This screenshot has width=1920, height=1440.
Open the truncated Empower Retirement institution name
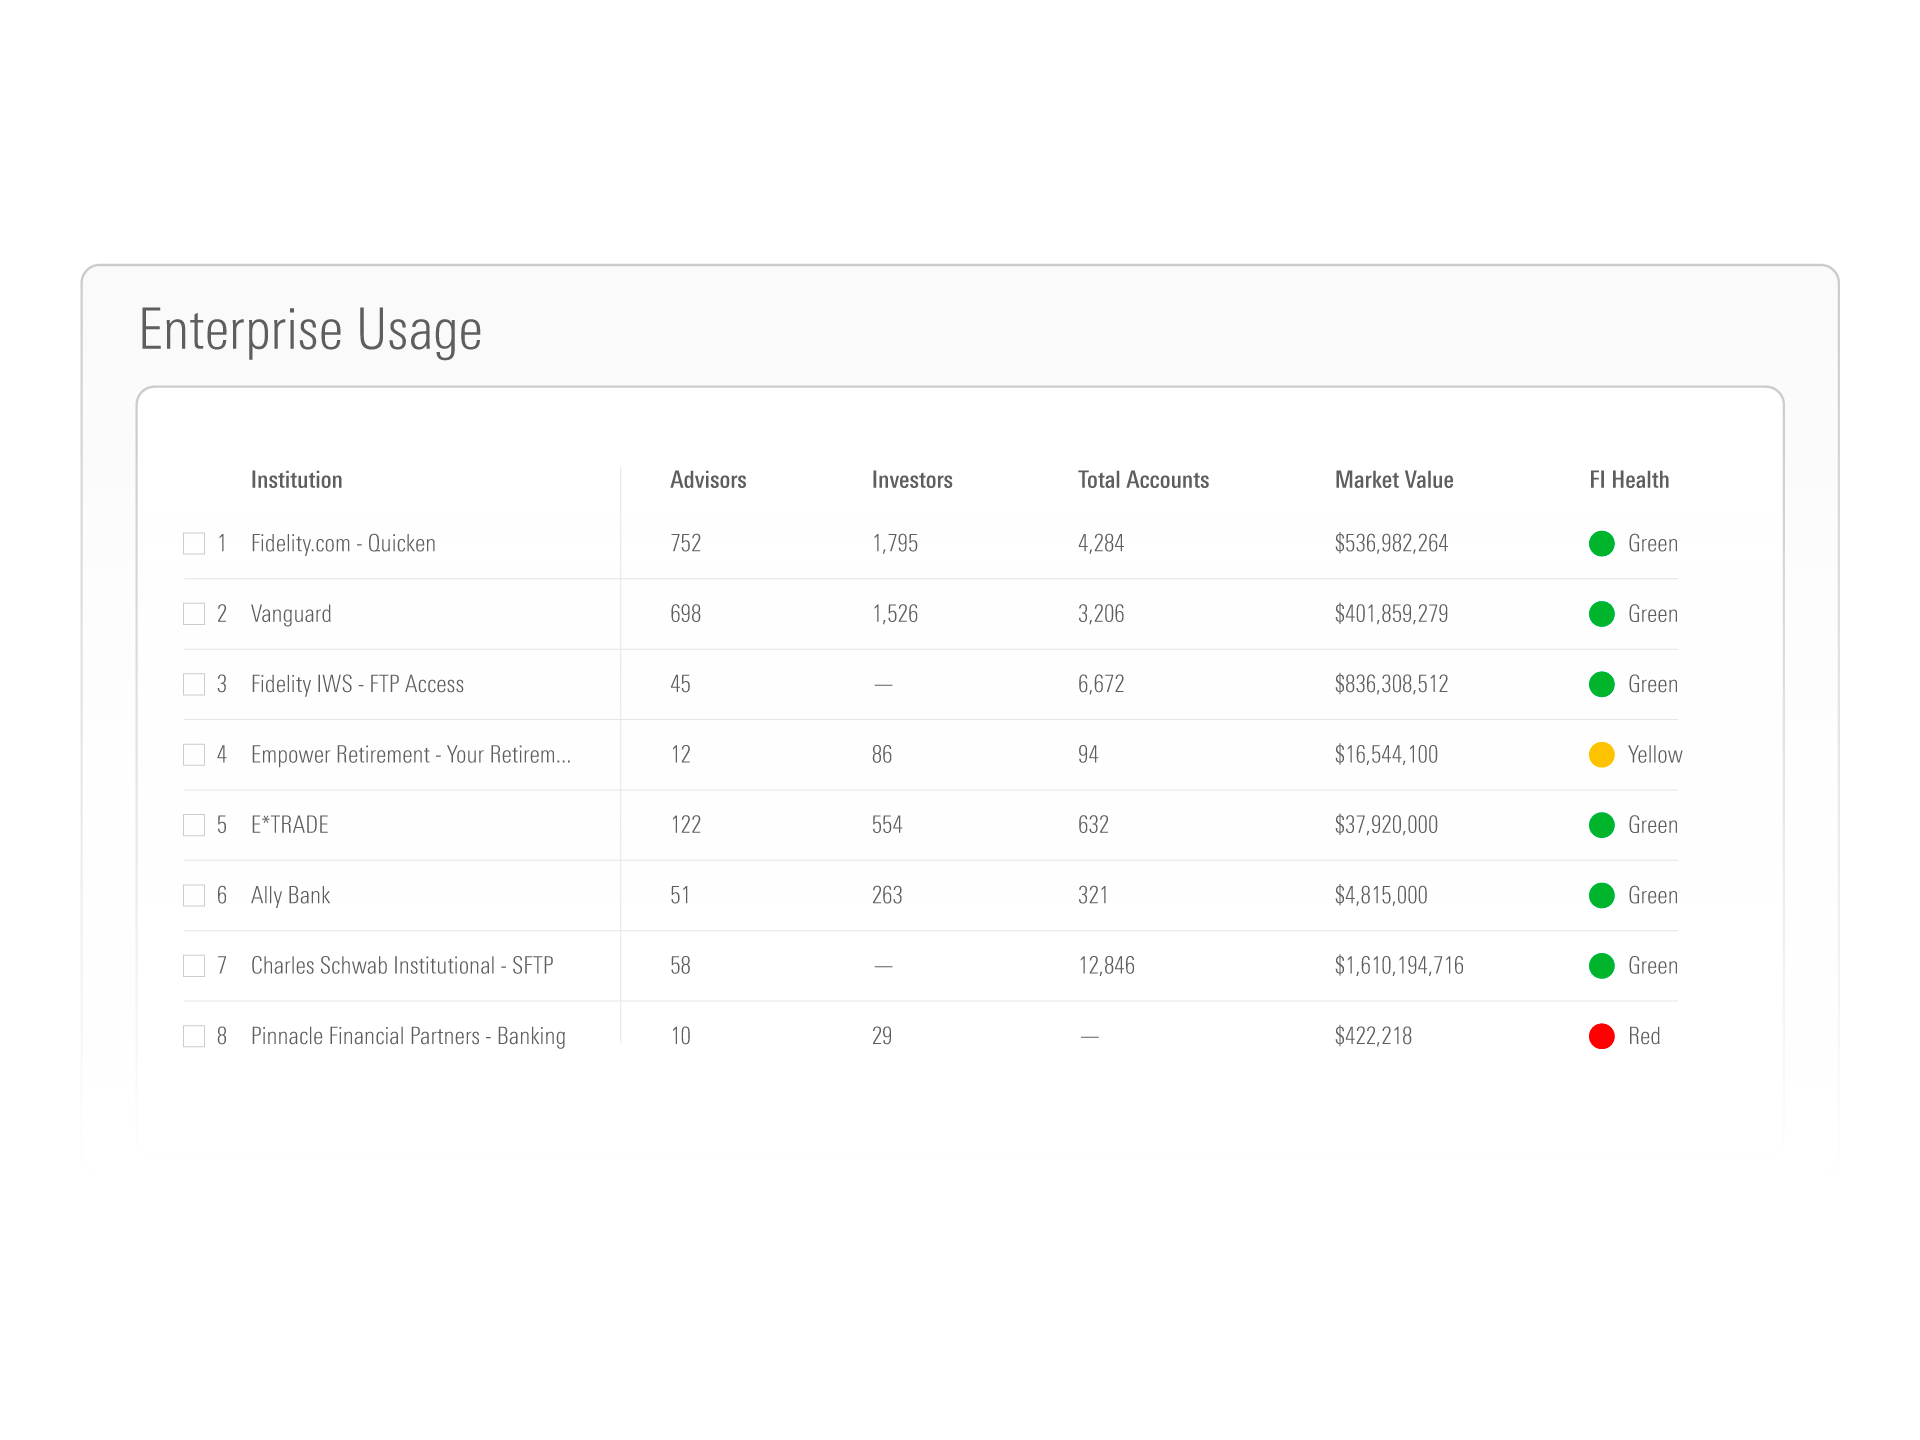coord(410,755)
